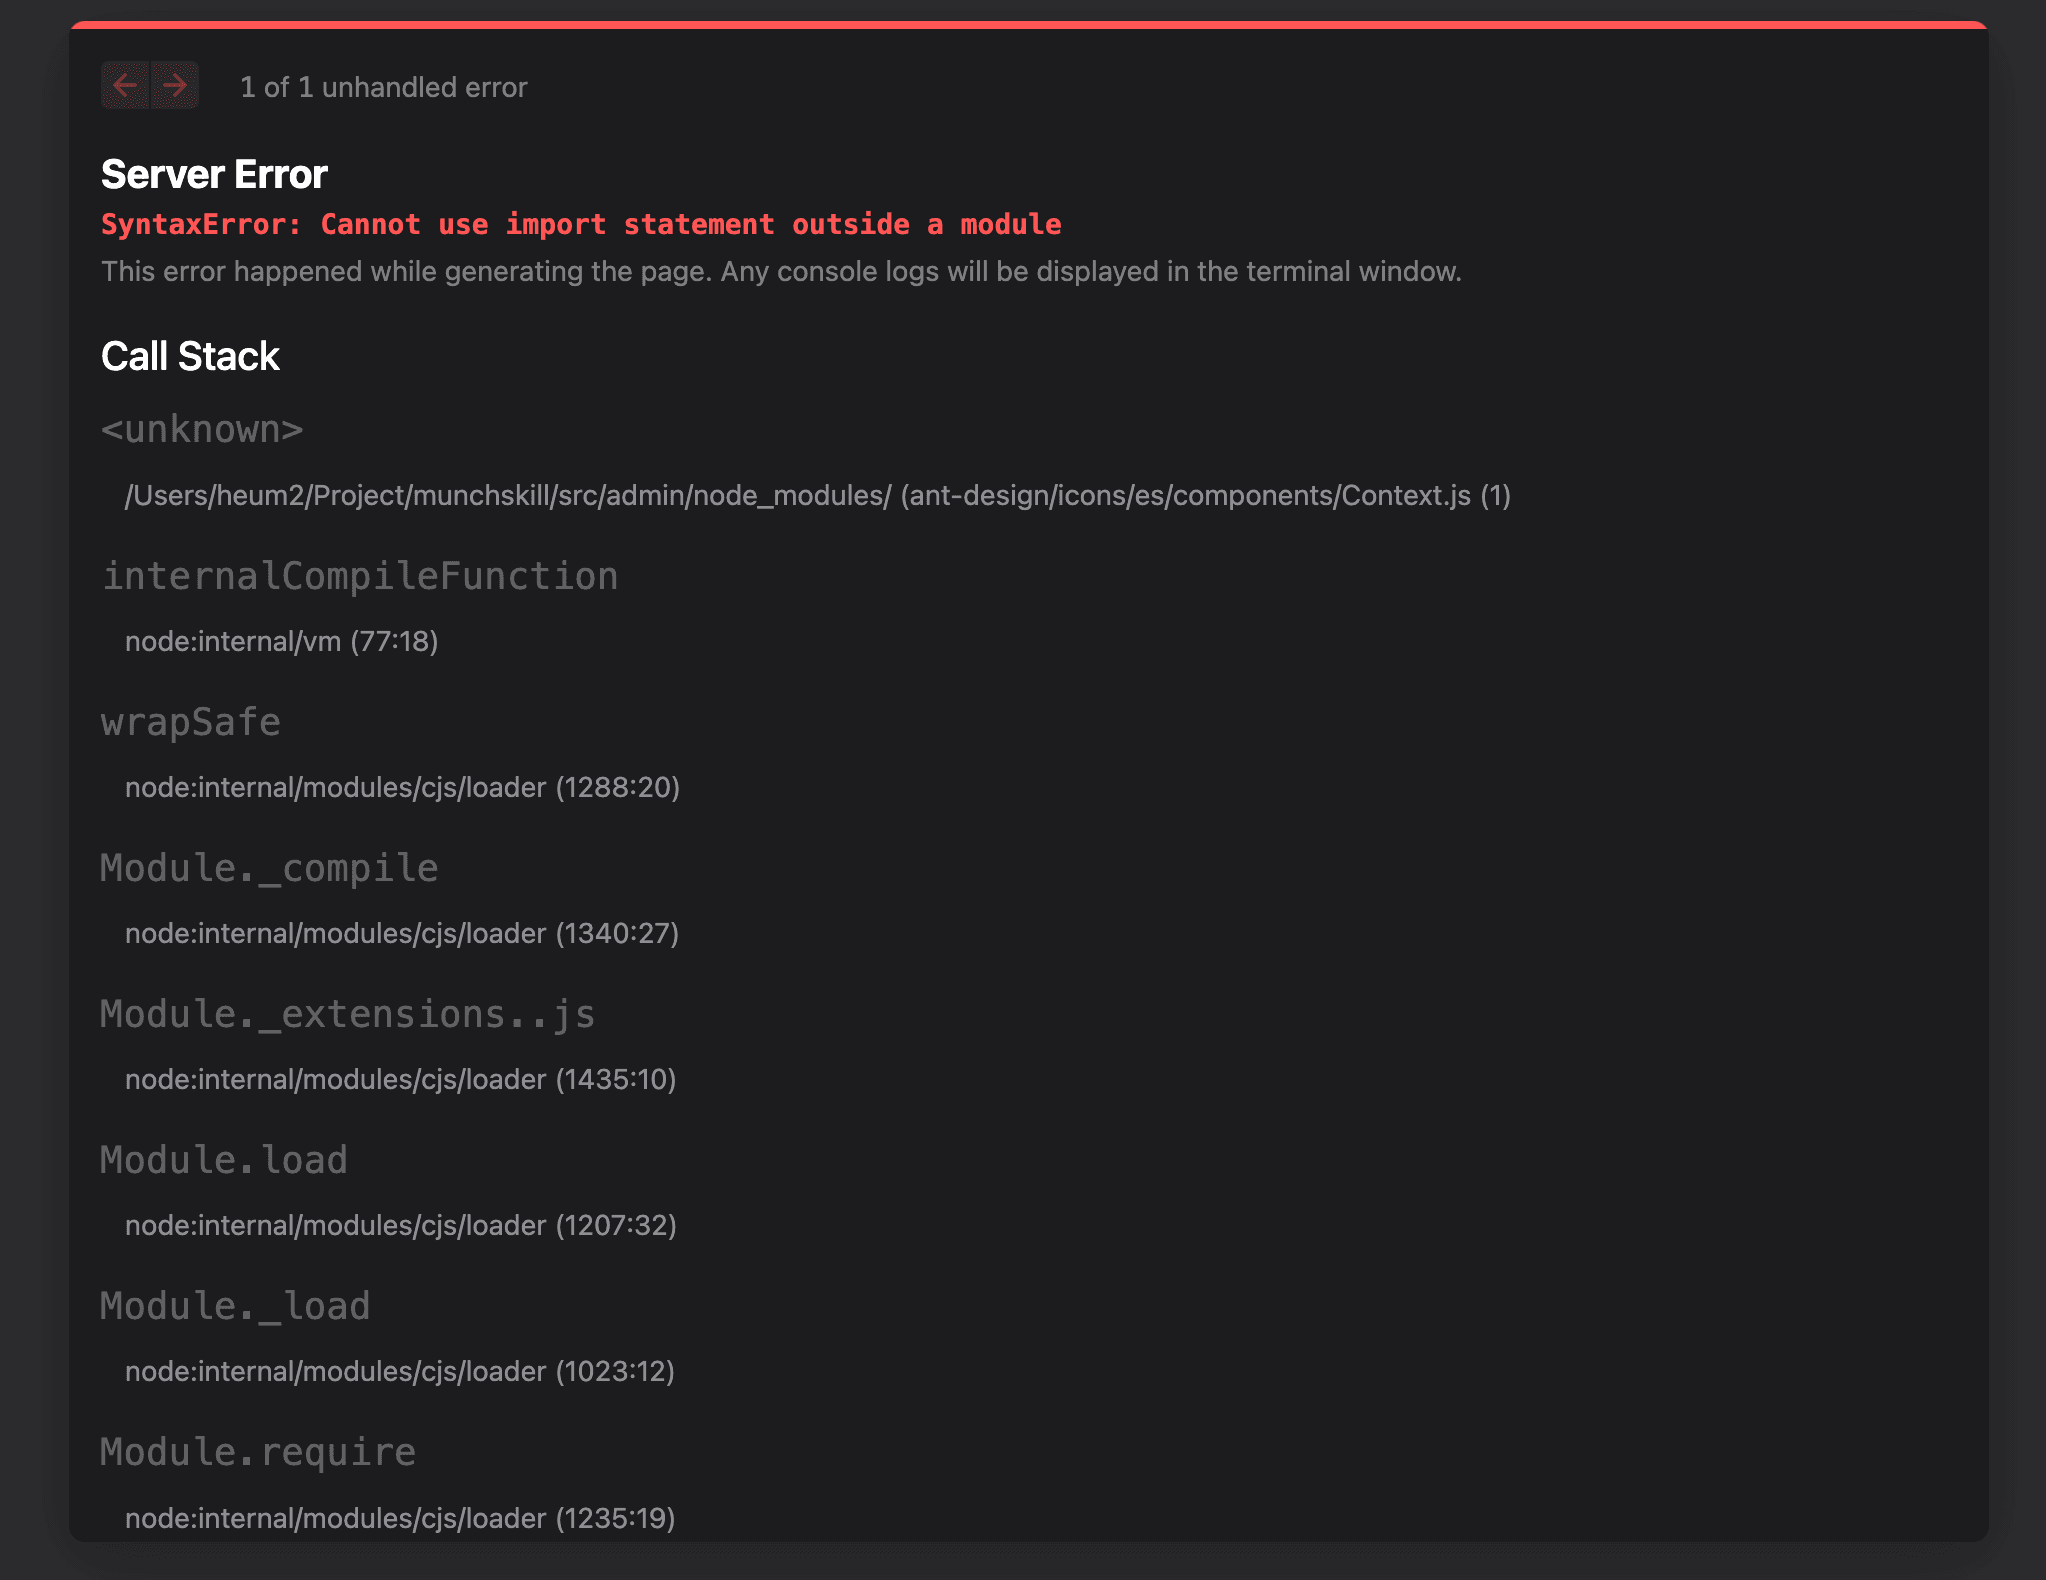Image resolution: width=2046 pixels, height=1580 pixels.
Task: Click the next error arrow icon
Action: (175, 86)
